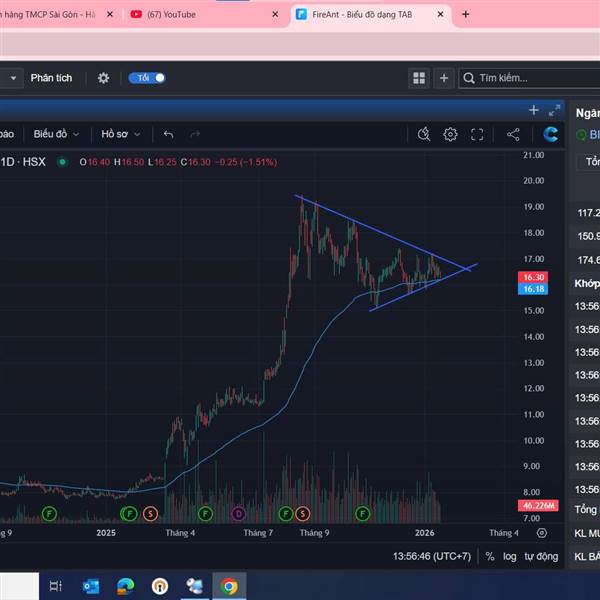Open the FireAnt settings gear beside Phân tích

[103, 78]
